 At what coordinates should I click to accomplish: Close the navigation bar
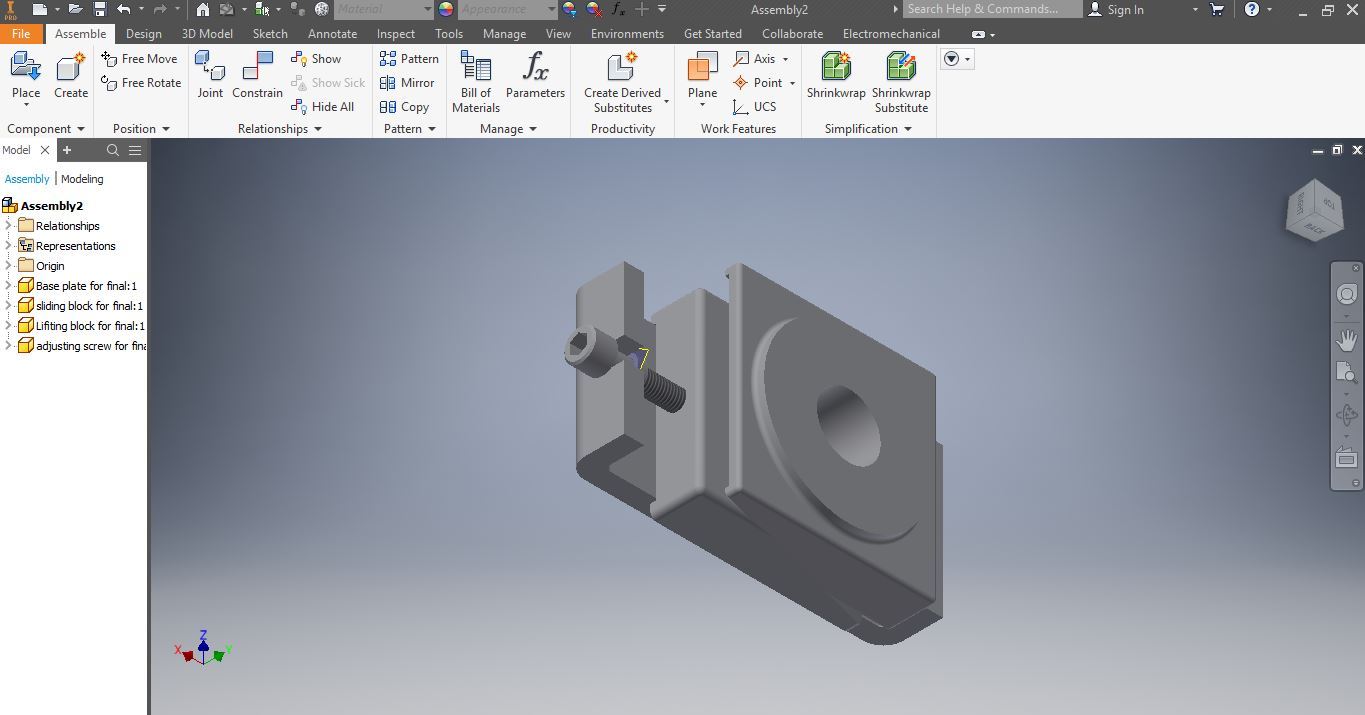[1356, 267]
